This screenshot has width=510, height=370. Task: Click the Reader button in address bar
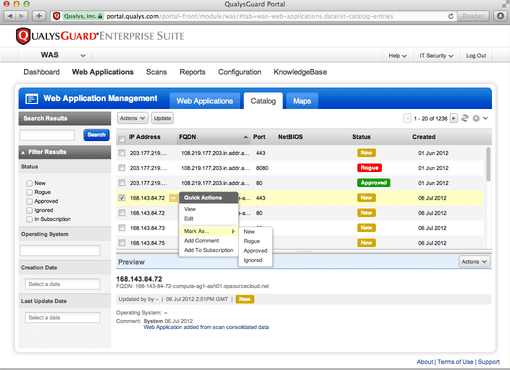point(473,16)
